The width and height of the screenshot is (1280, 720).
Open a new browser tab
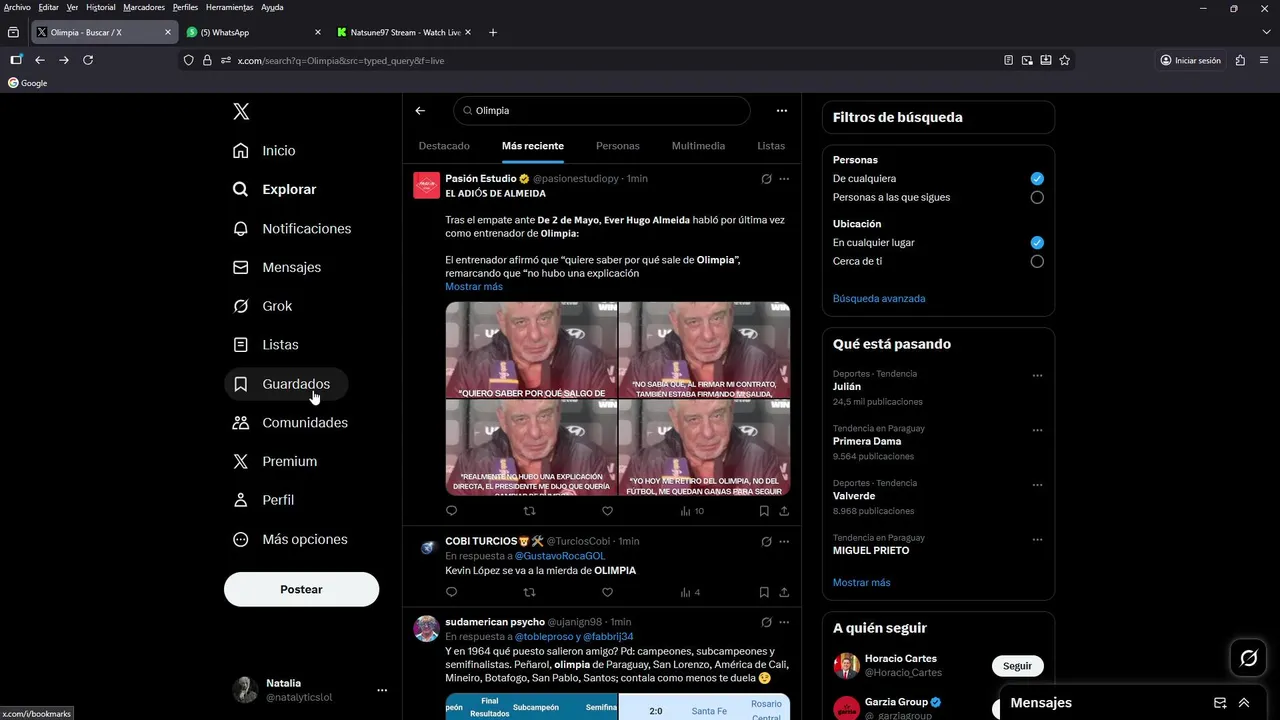point(493,32)
